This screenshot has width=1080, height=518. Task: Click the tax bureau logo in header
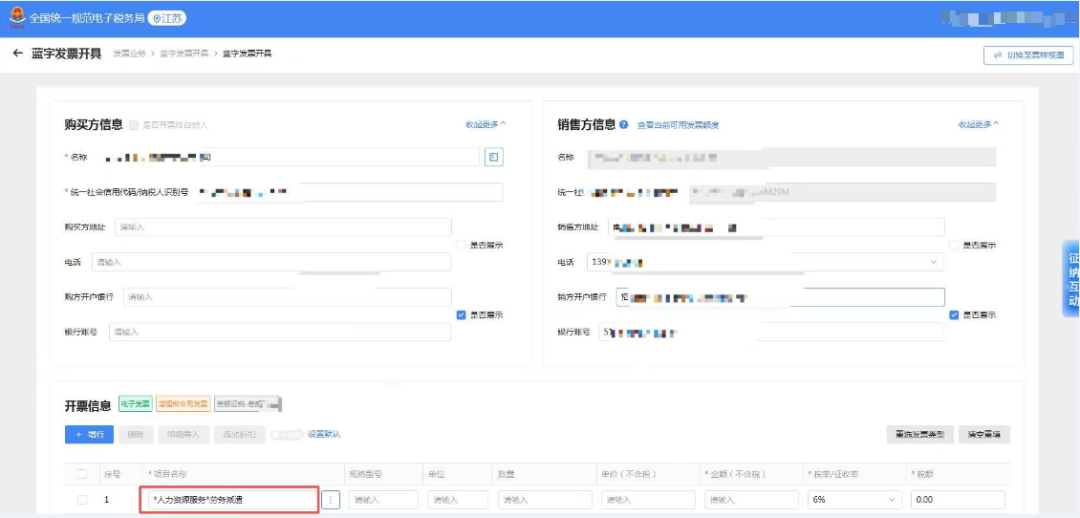(16, 18)
